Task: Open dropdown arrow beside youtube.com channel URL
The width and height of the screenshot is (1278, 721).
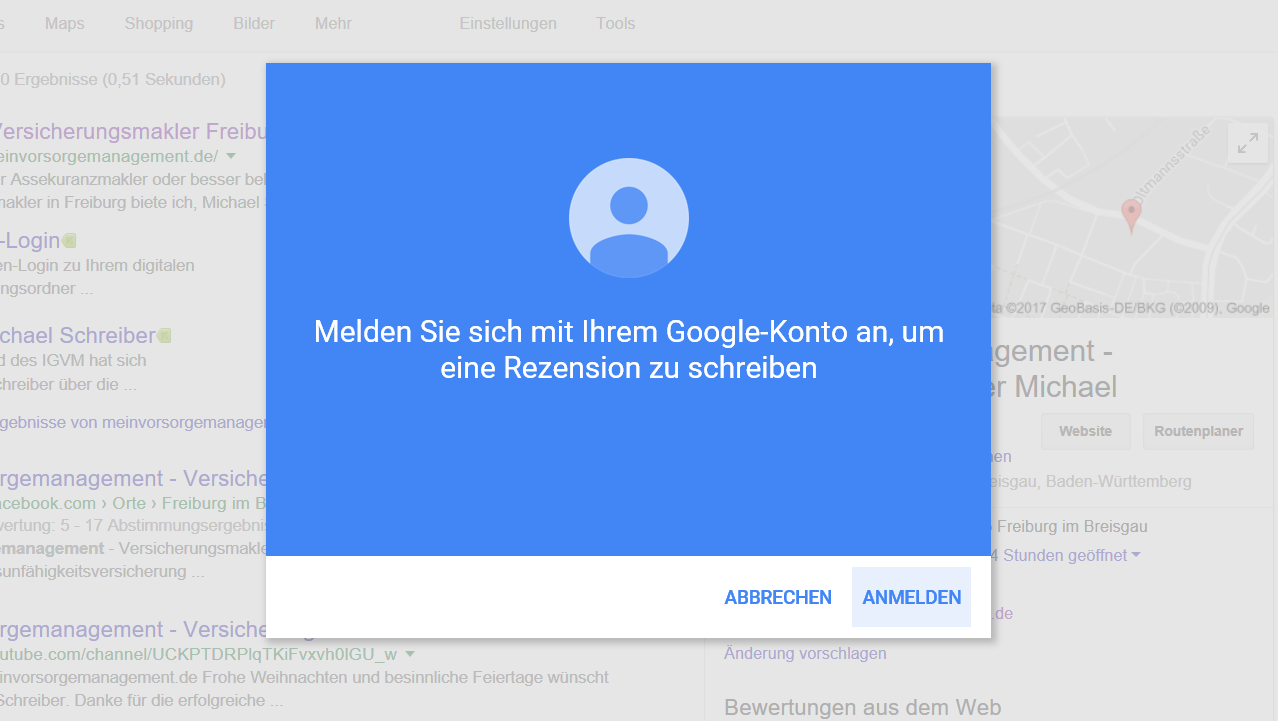Action: pyautogui.click(x=409, y=654)
